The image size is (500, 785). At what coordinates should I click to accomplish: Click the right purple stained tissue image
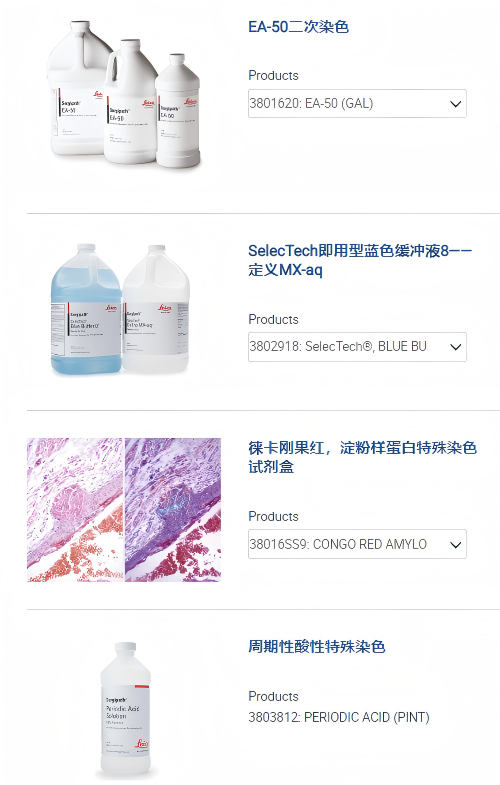173,510
